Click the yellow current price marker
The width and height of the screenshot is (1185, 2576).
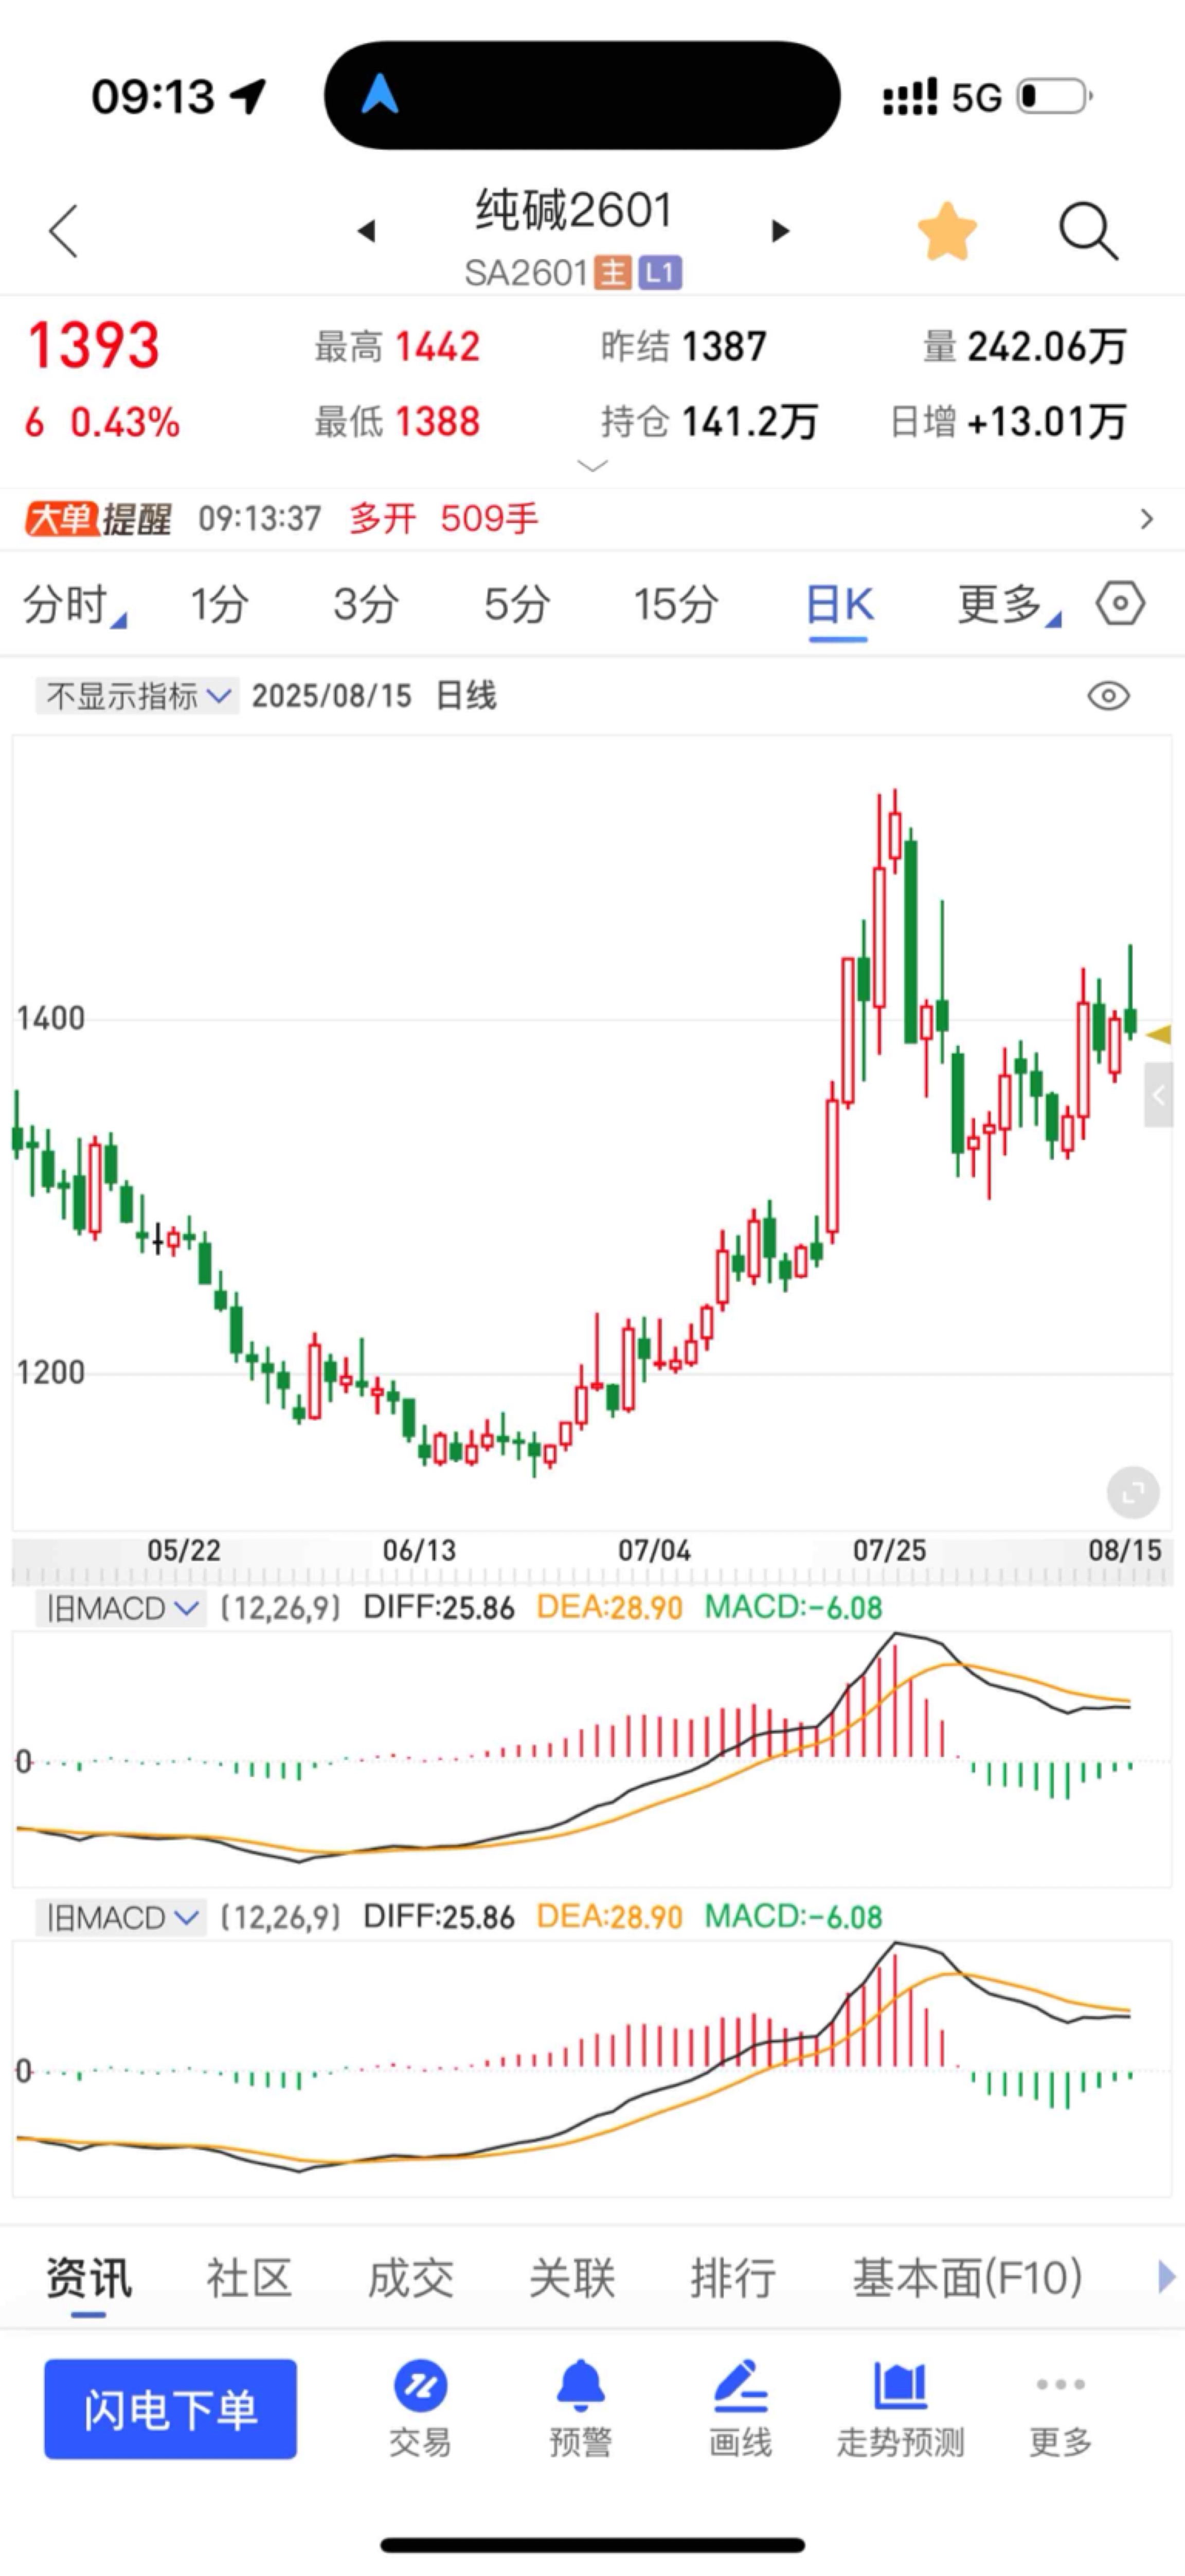pos(1159,1034)
